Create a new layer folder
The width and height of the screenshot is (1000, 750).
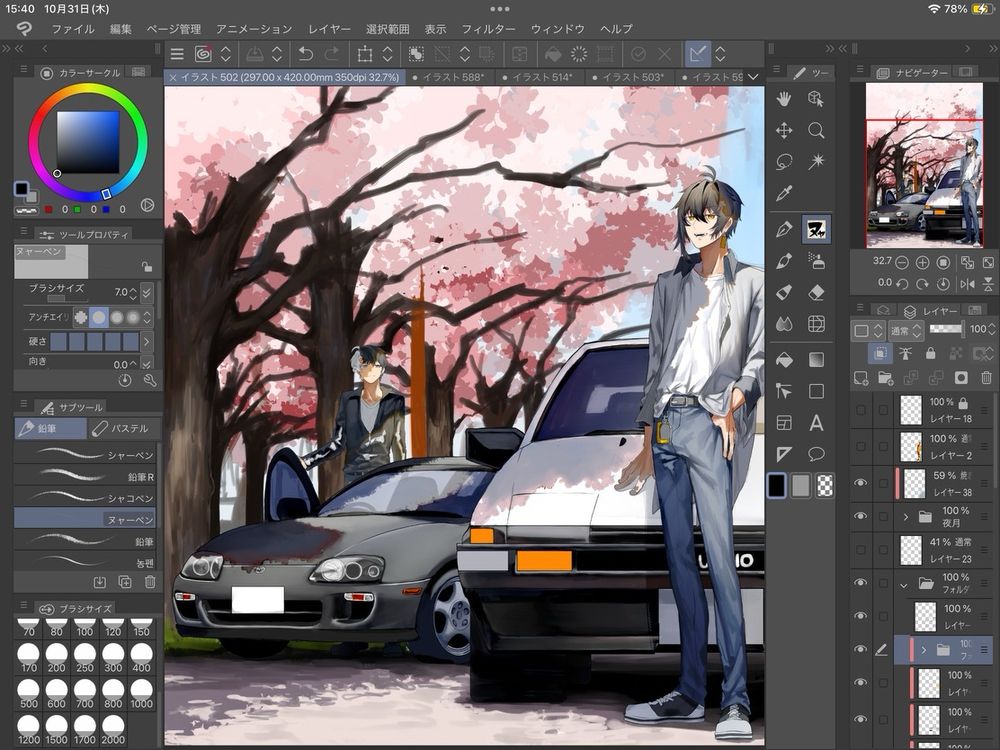(885, 378)
